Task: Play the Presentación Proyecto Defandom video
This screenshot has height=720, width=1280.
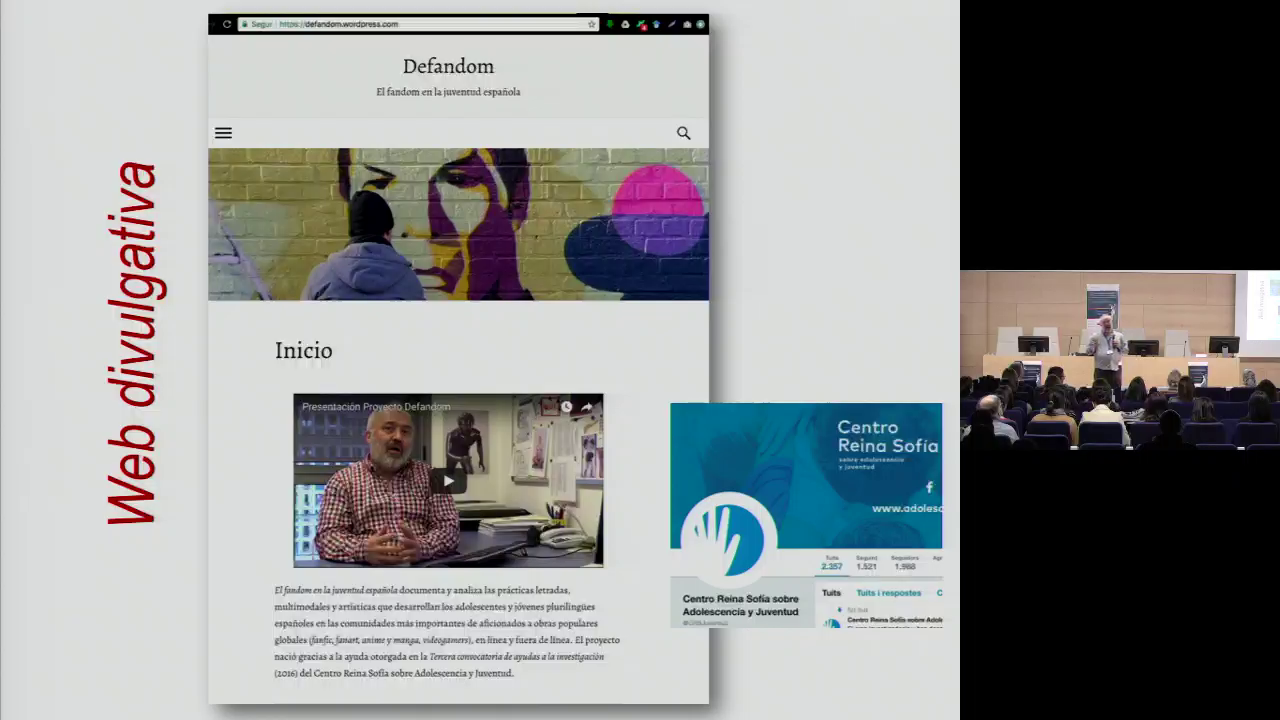Action: coord(448,481)
